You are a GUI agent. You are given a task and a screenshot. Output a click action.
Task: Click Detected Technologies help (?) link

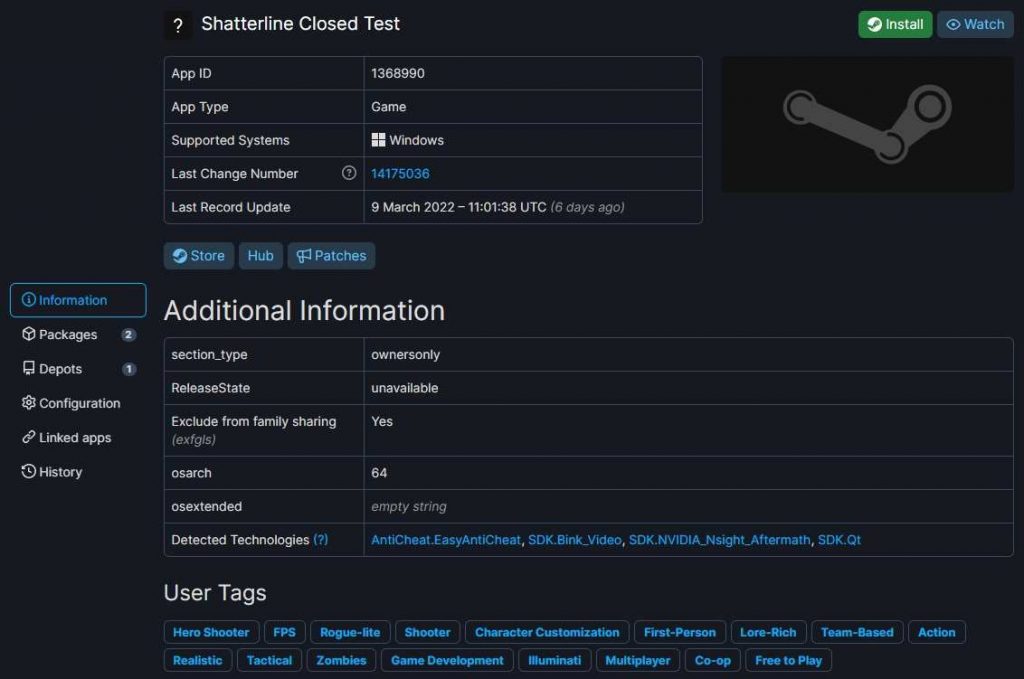click(x=320, y=540)
